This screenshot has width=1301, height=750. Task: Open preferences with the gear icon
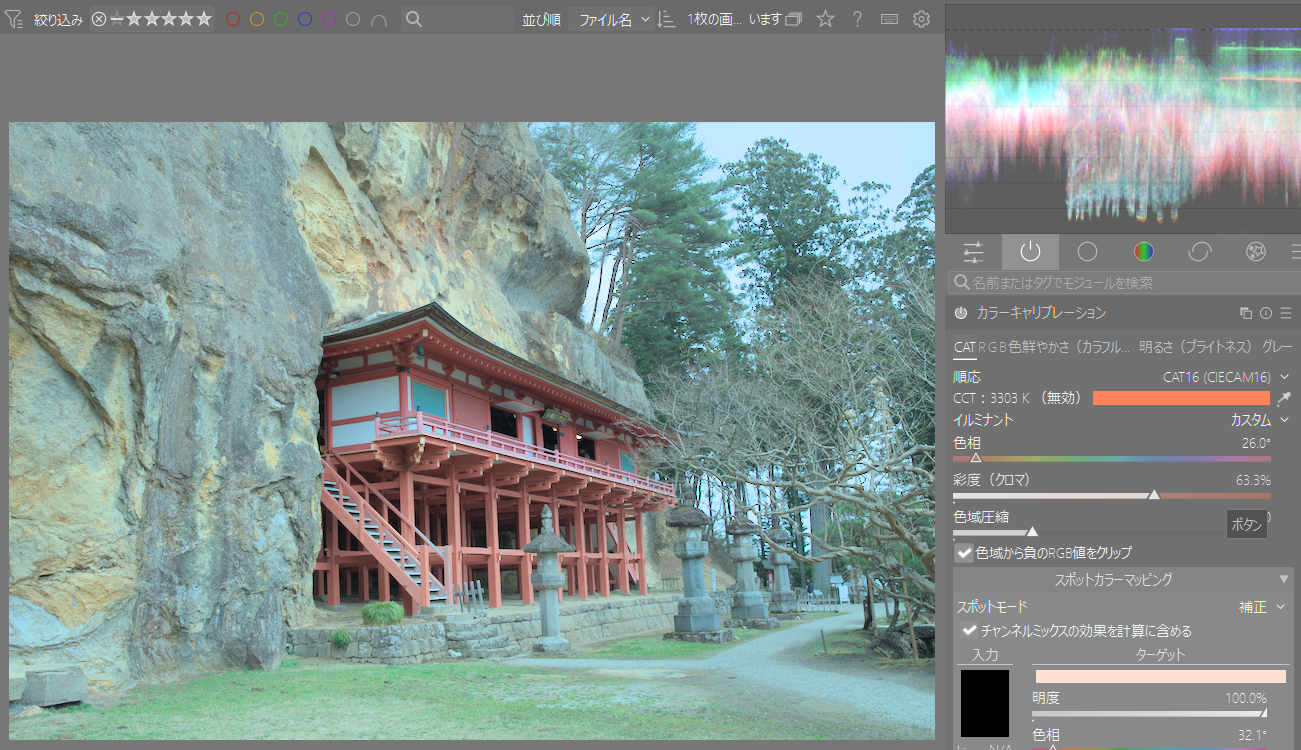pyautogui.click(x=921, y=19)
